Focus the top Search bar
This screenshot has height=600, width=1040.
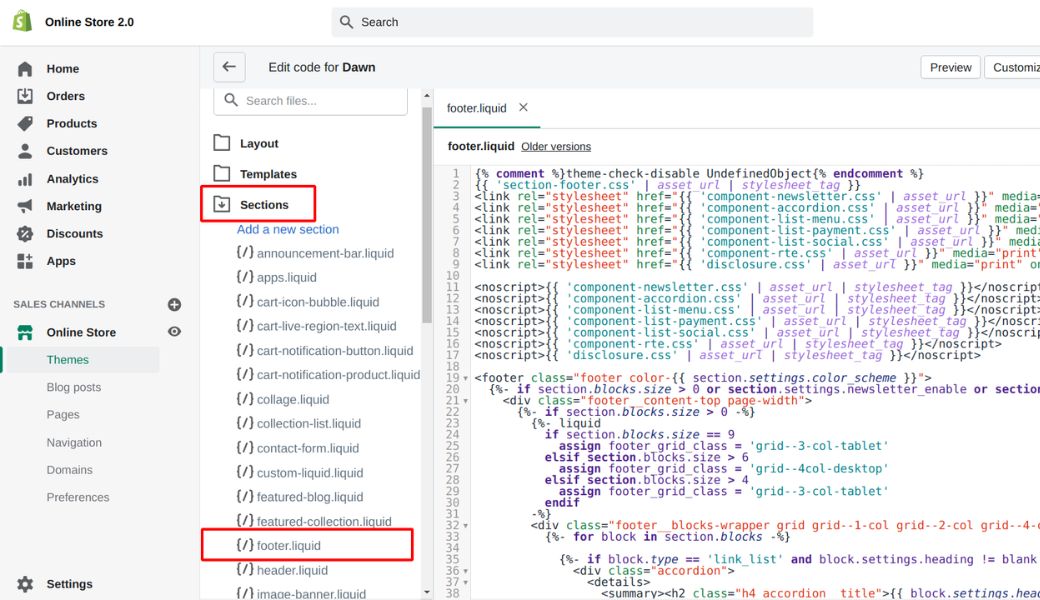[572, 22]
